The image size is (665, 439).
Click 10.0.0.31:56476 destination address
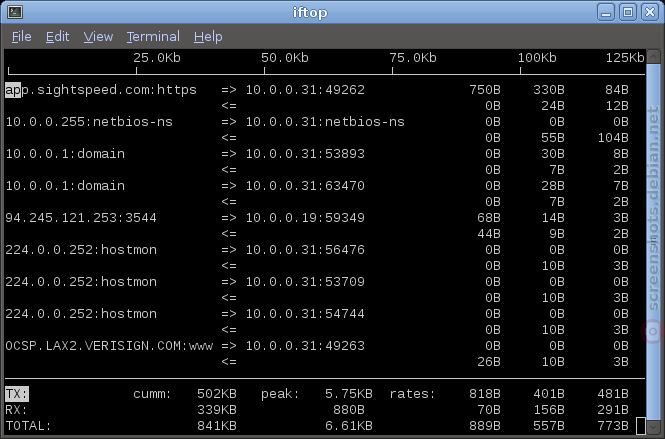[x=305, y=250]
